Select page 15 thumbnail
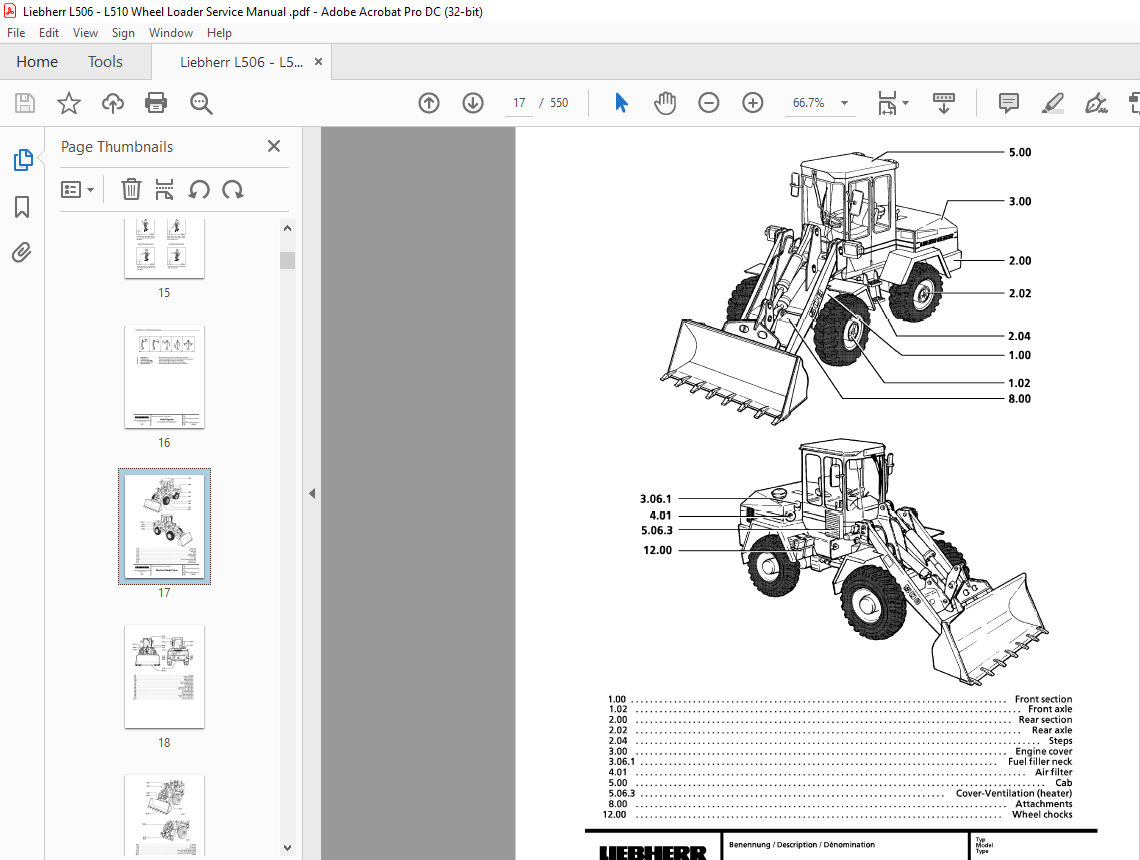Screen dimensions: 1140x860 pos(164,249)
